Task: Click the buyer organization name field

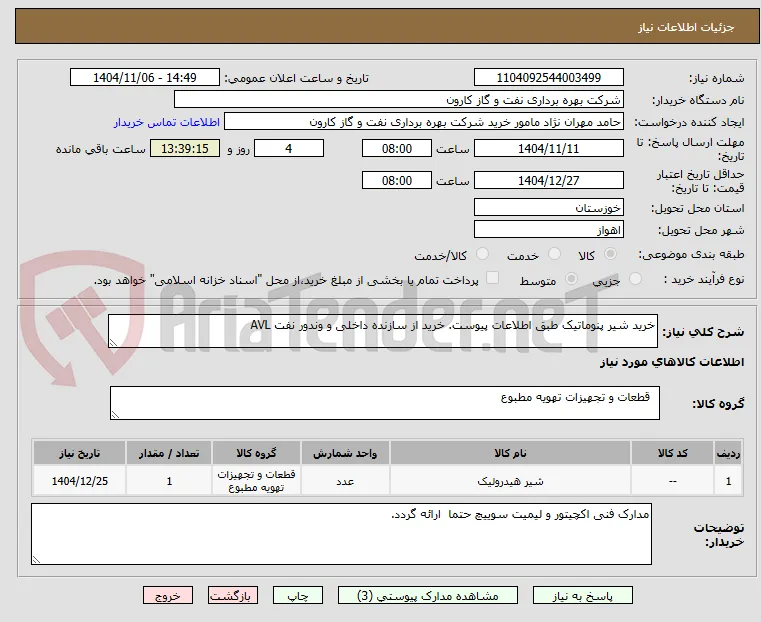Action: 399,99
